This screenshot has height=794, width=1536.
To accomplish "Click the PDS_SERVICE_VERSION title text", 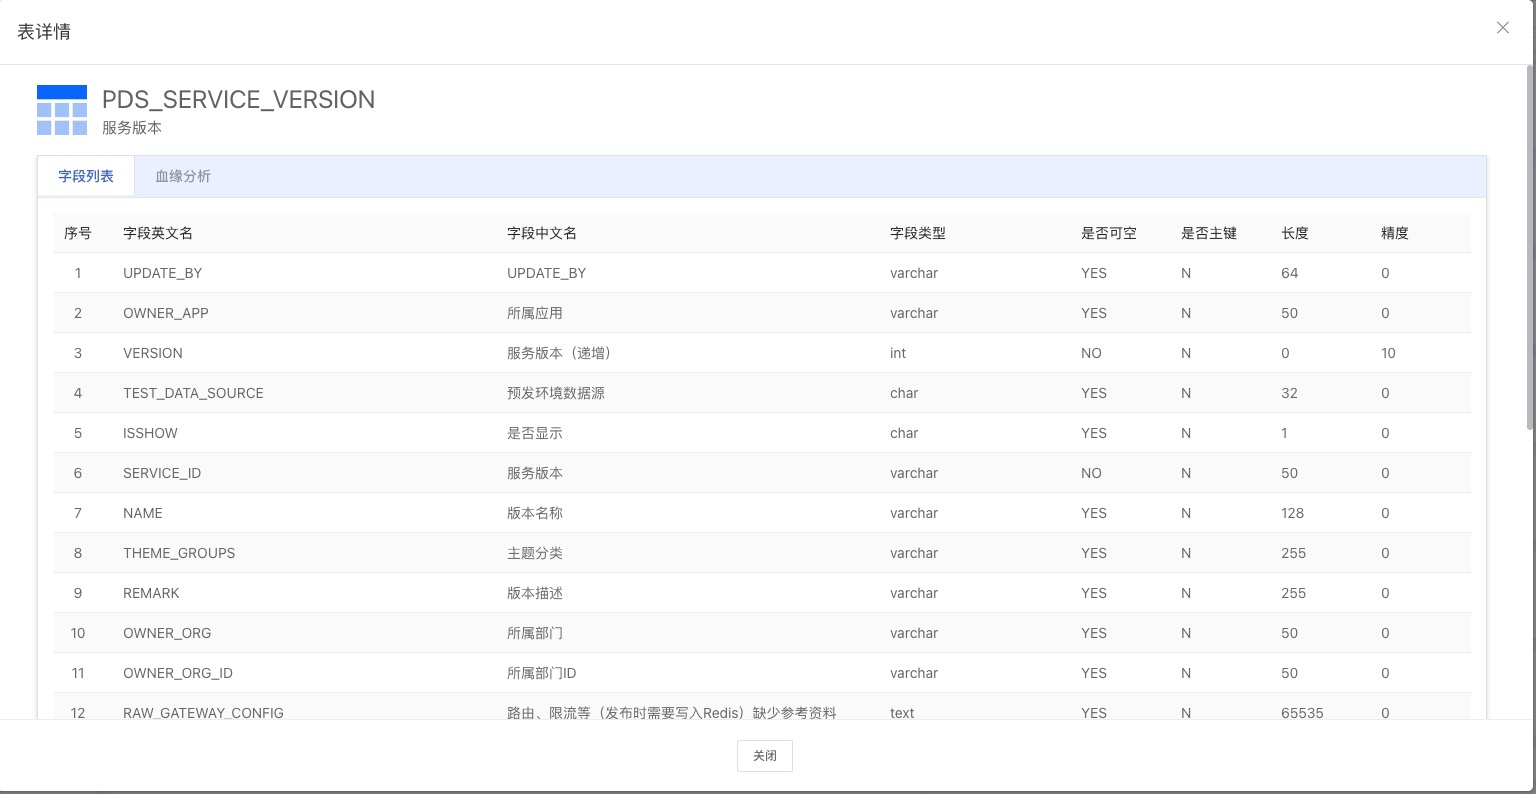I will [238, 100].
